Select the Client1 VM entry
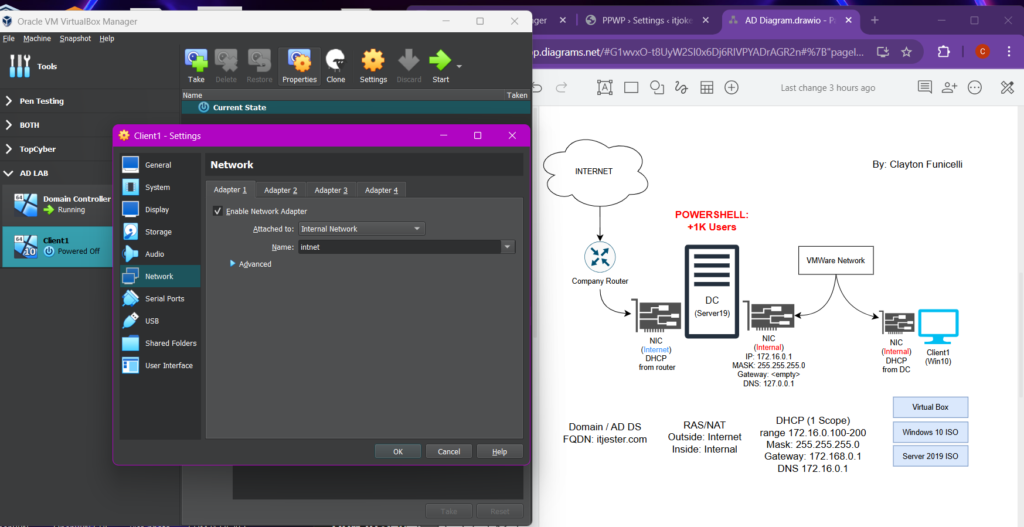The image size is (1024, 527). (x=57, y=246)
